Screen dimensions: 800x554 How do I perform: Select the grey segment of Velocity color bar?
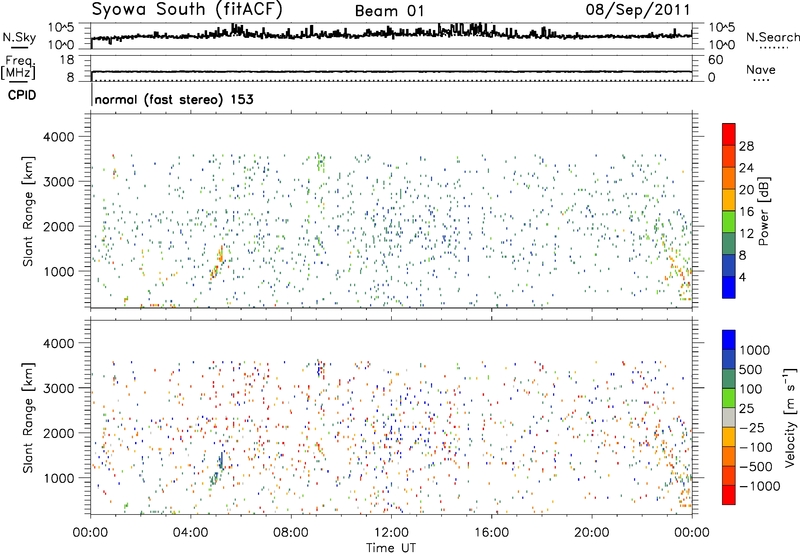click(729, 417)
